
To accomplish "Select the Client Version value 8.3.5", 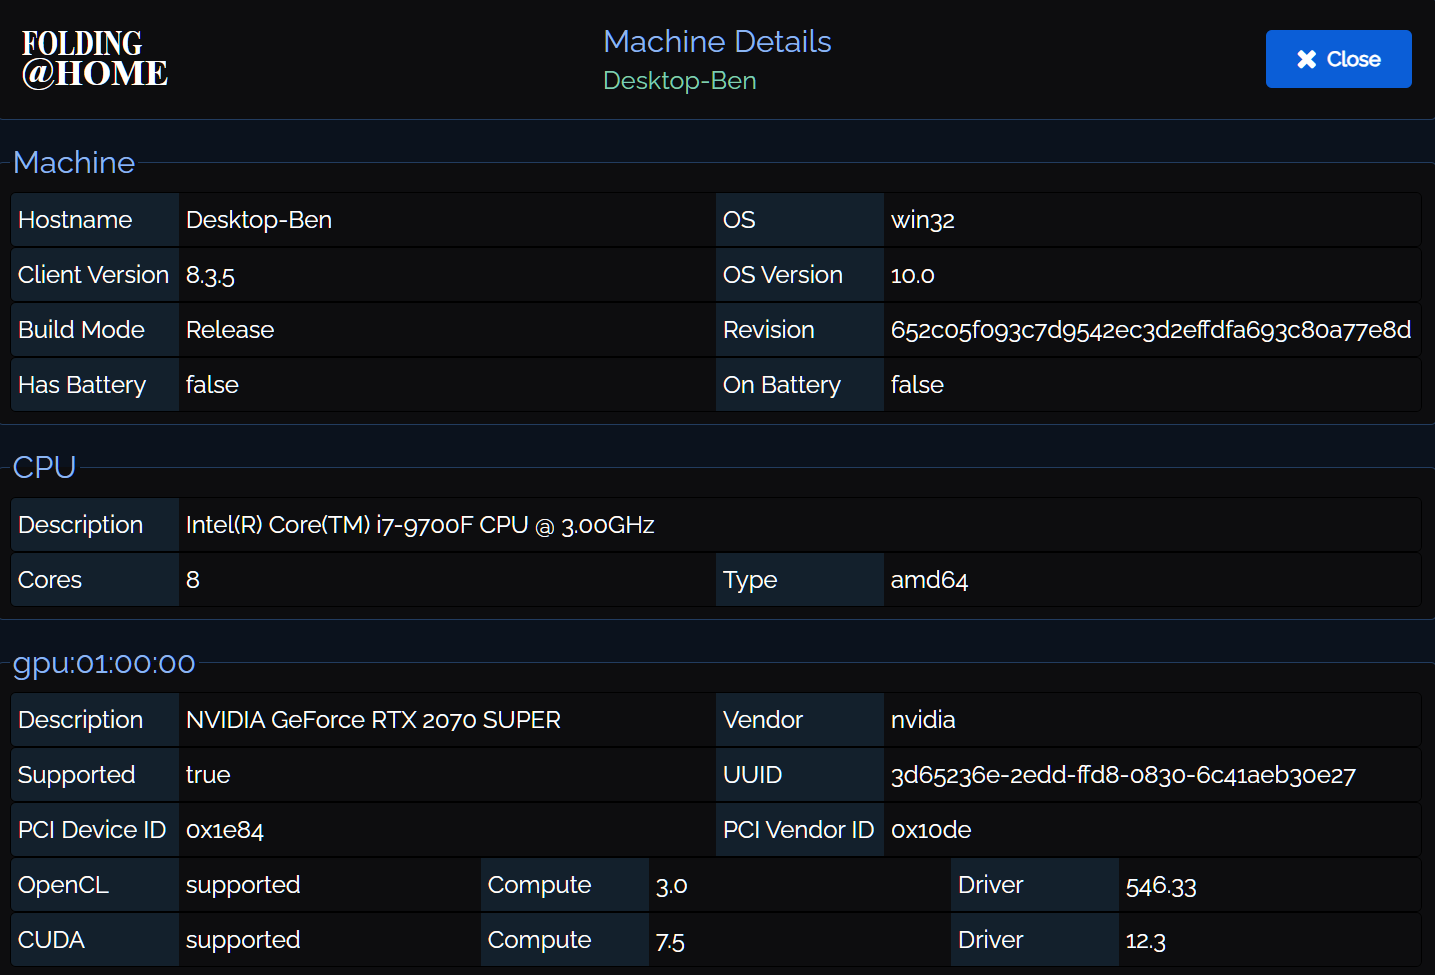I will [210, 275].
